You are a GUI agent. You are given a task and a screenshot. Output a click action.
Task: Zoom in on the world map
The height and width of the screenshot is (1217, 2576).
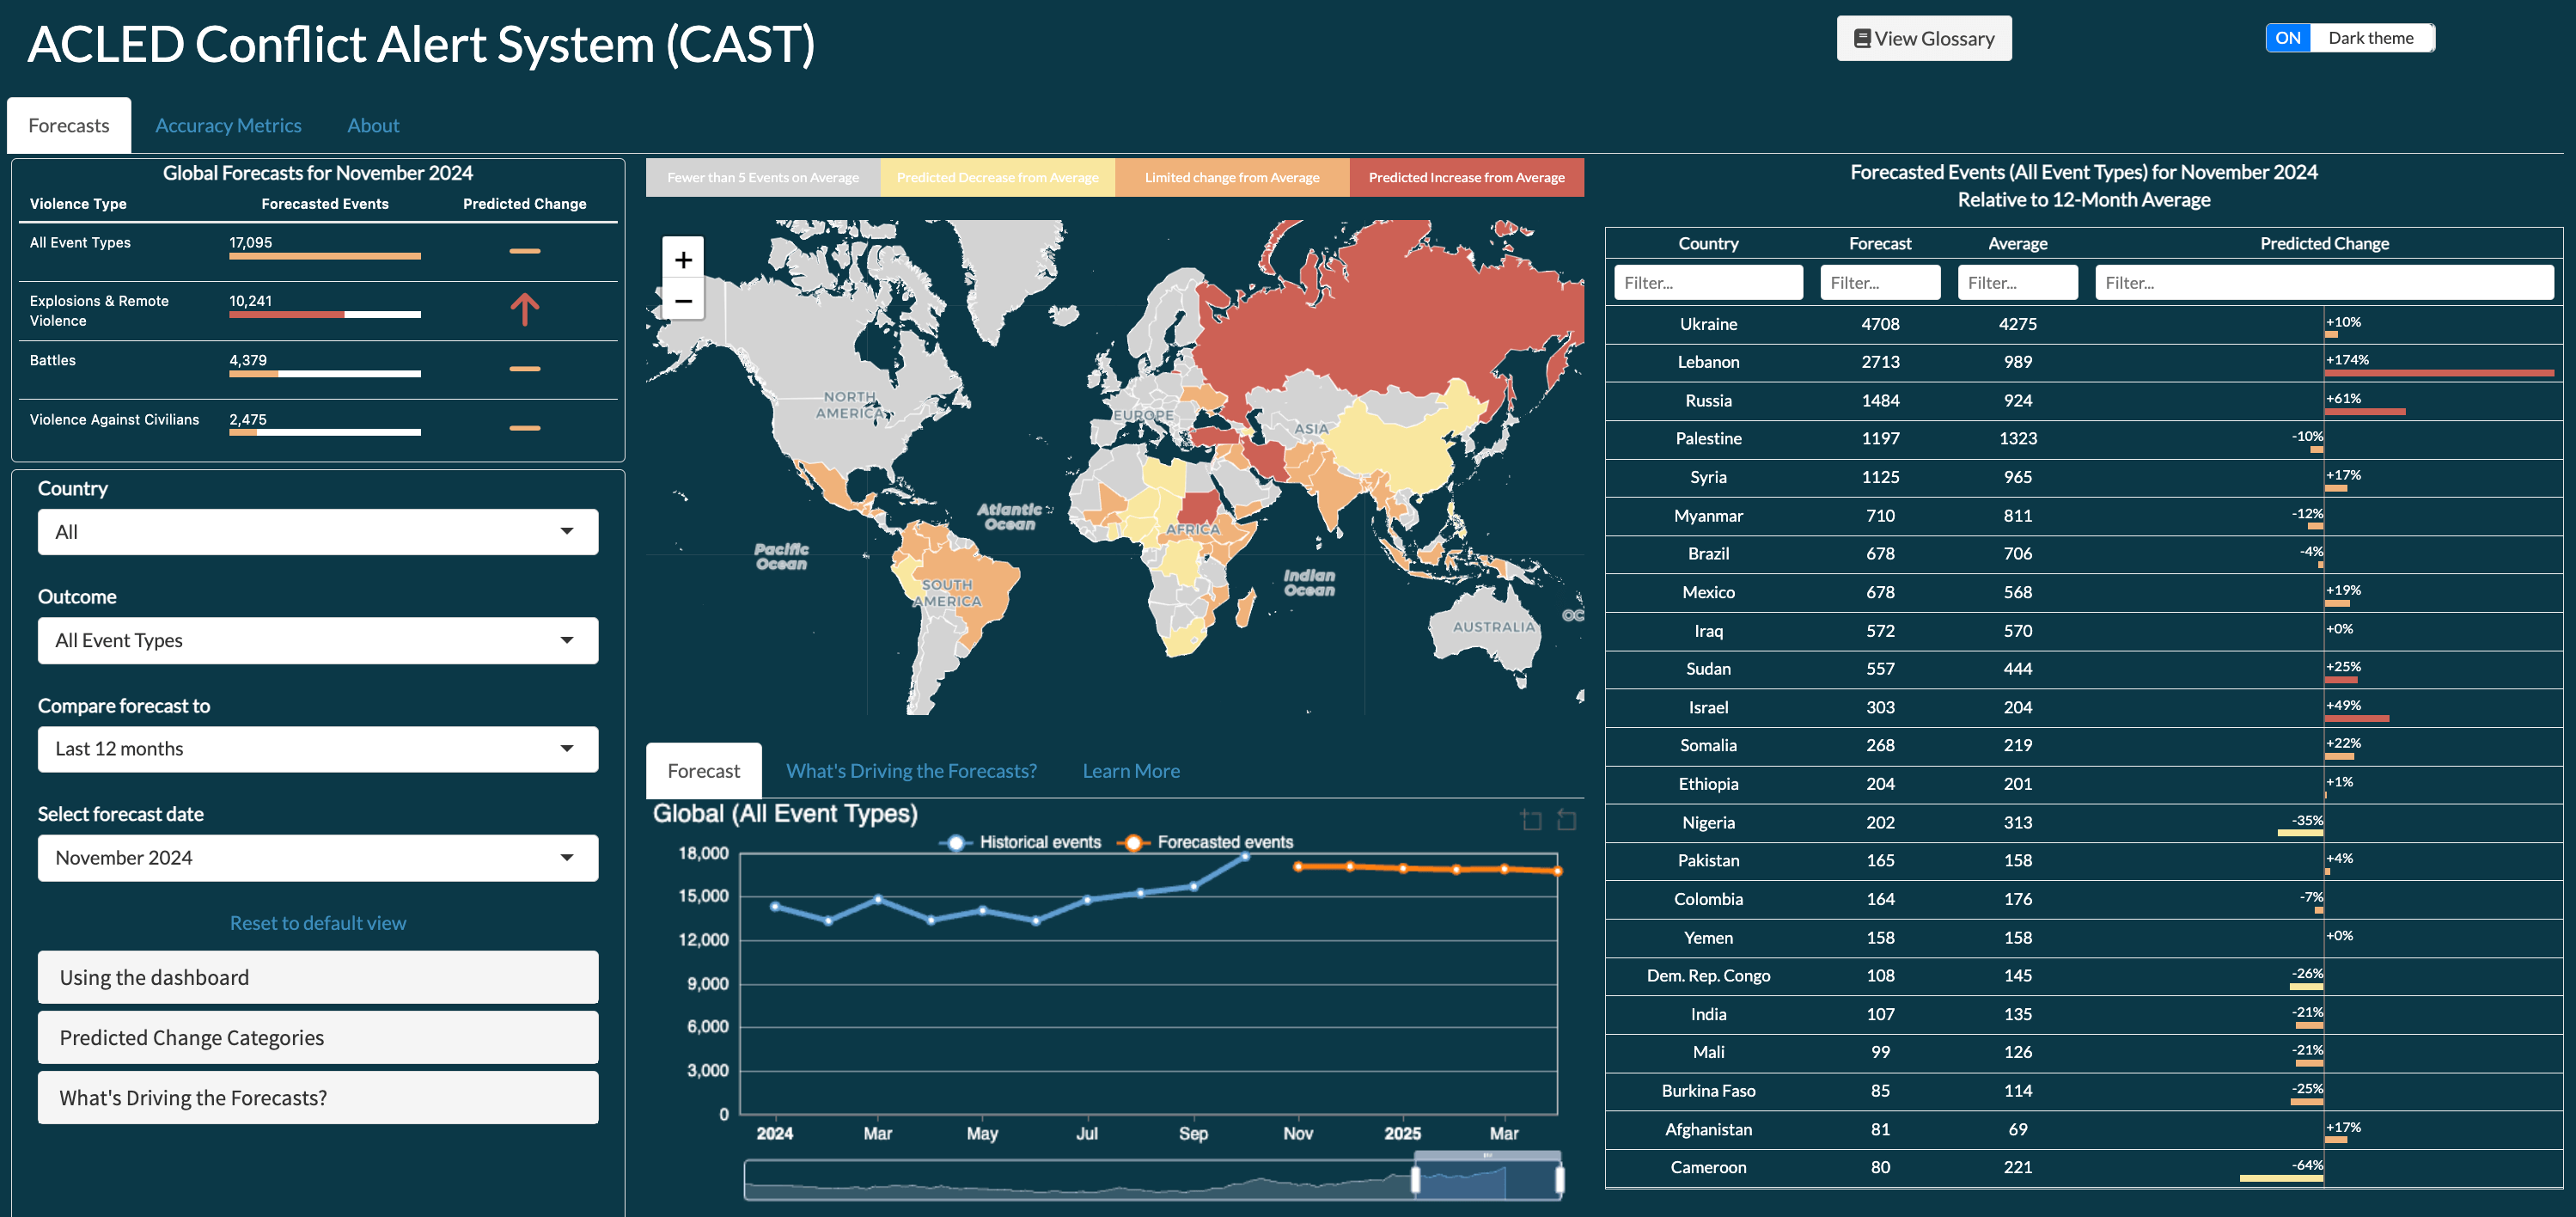(x=683, y=259)
